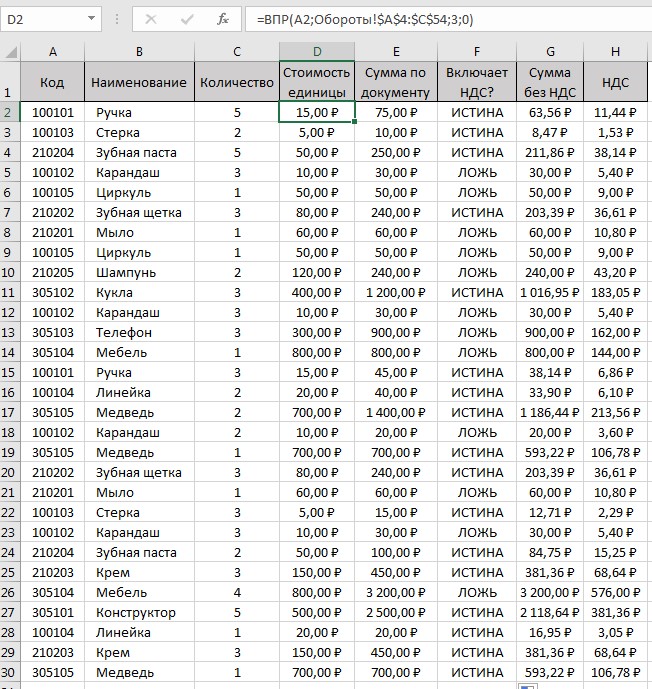Click the 'НДС' header cell
This screenshot has width=652, height=689.
tap(615, 82)
